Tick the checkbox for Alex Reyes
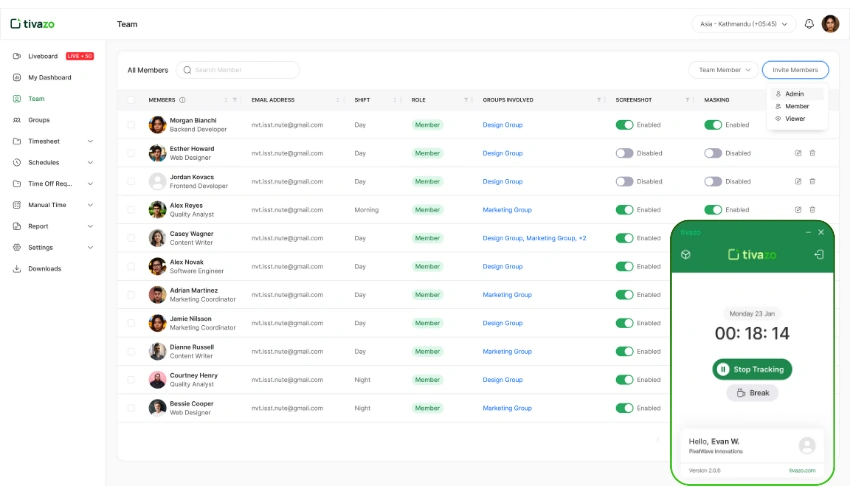Image resolution: width=850 pixels, height=494 pixels. coord(131,210)
